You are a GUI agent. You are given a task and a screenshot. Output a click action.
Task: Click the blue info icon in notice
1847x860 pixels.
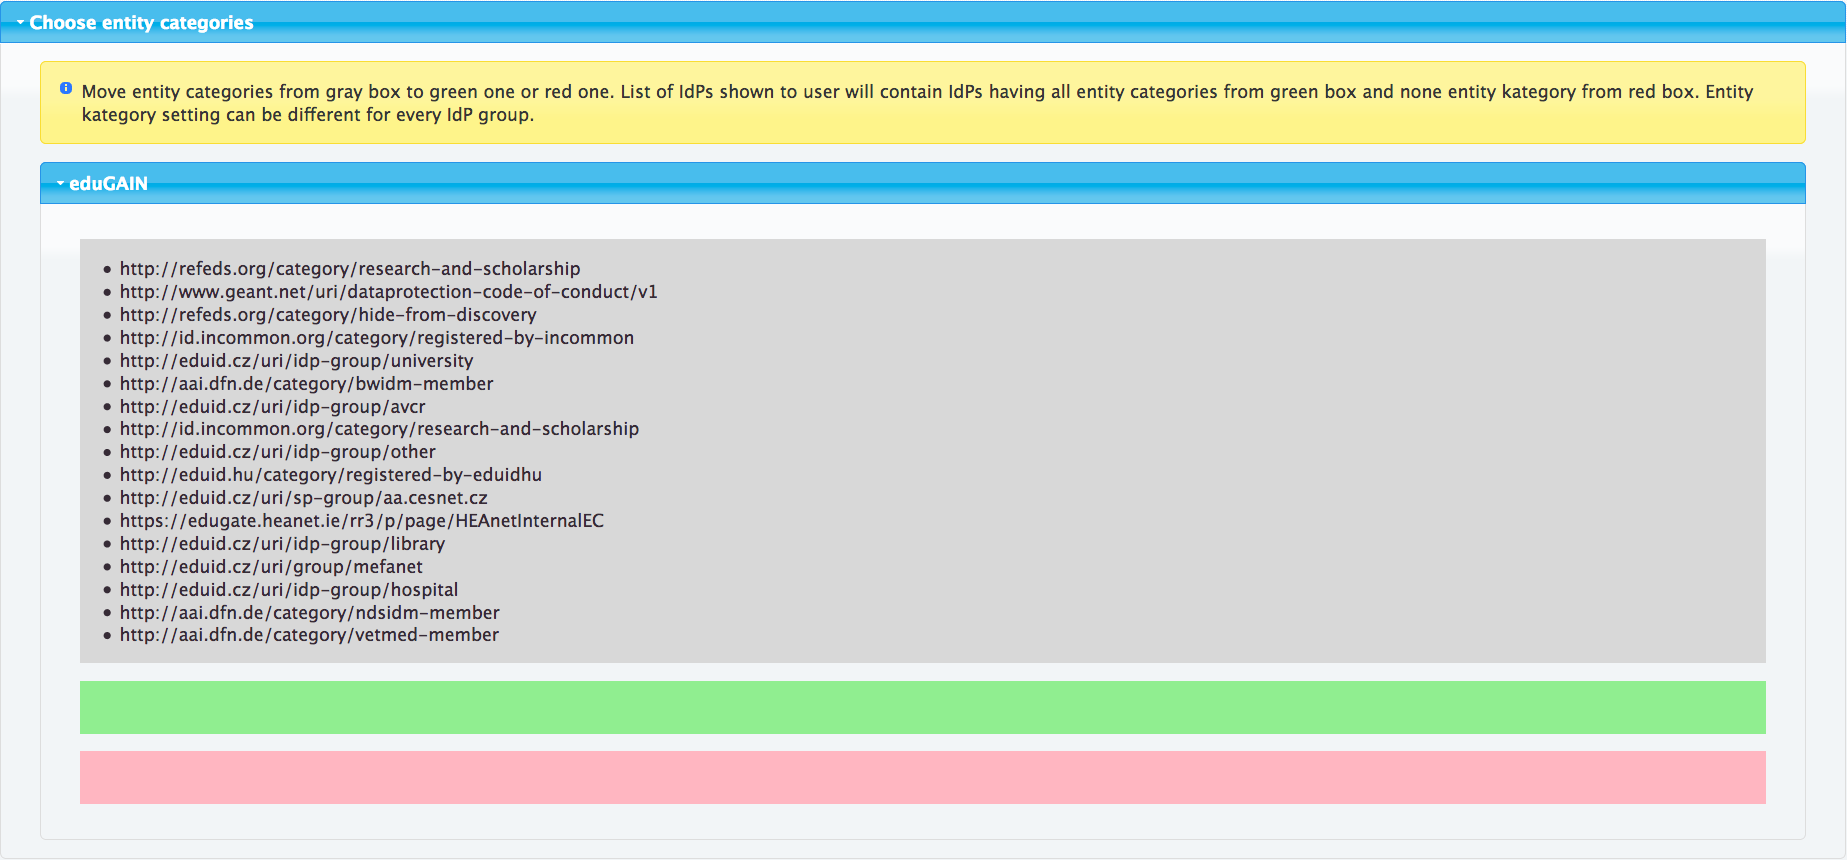66,88
